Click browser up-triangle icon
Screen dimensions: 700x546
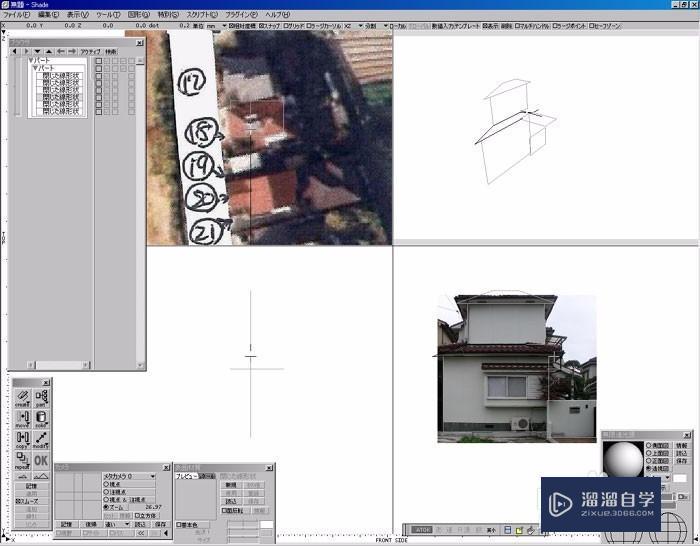point(49,51)
